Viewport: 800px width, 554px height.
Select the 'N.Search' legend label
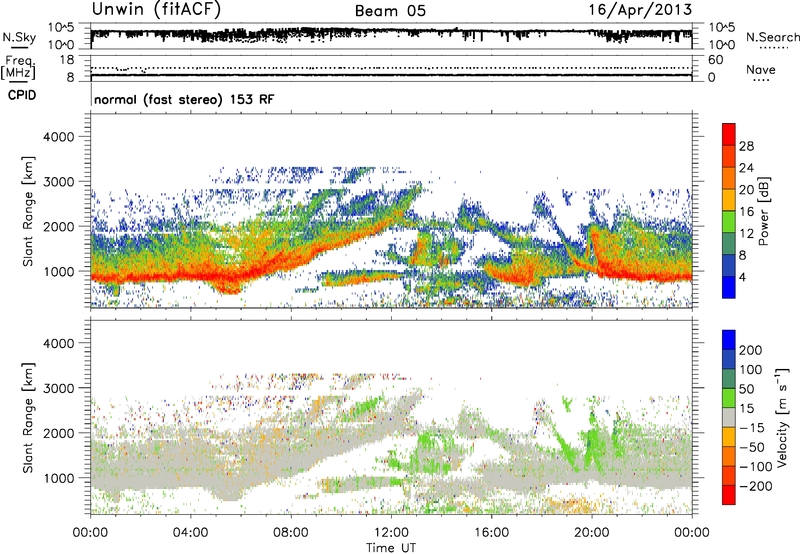[x=772, y=37]
